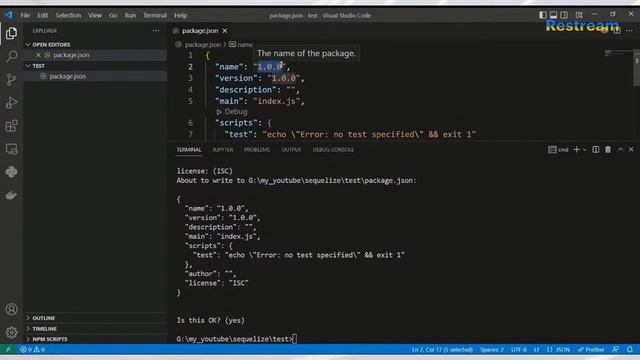Open the Selection menu
640x360 pixels.
click(x=68, y=15)
